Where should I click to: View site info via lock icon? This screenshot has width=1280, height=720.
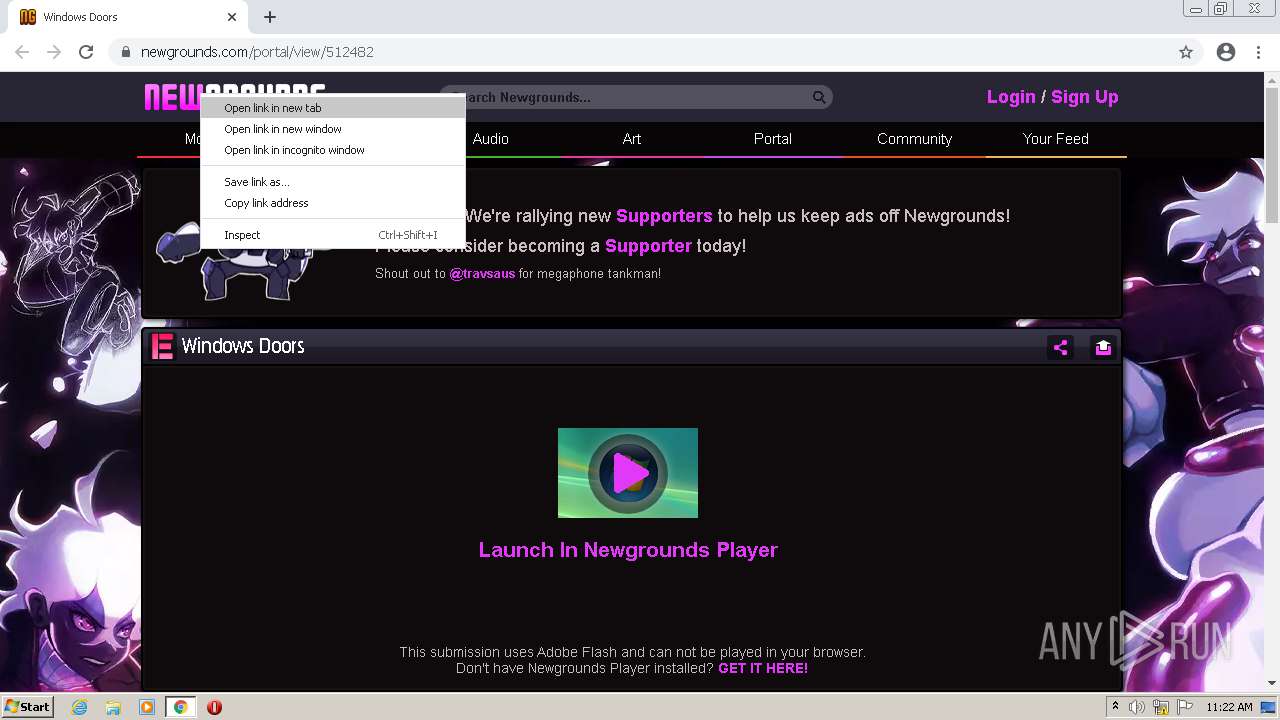tap(126, 52)
